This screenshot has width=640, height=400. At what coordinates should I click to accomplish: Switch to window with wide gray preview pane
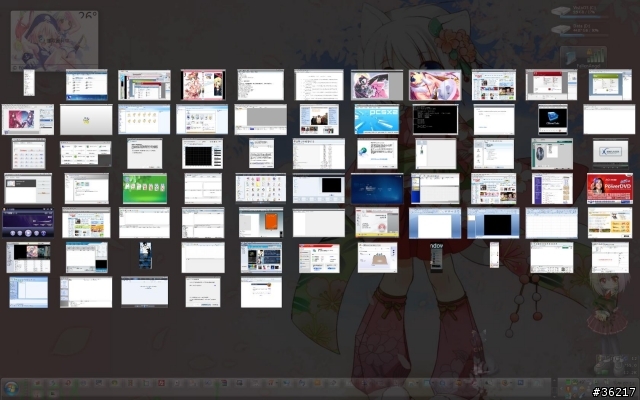click(260, 119)
